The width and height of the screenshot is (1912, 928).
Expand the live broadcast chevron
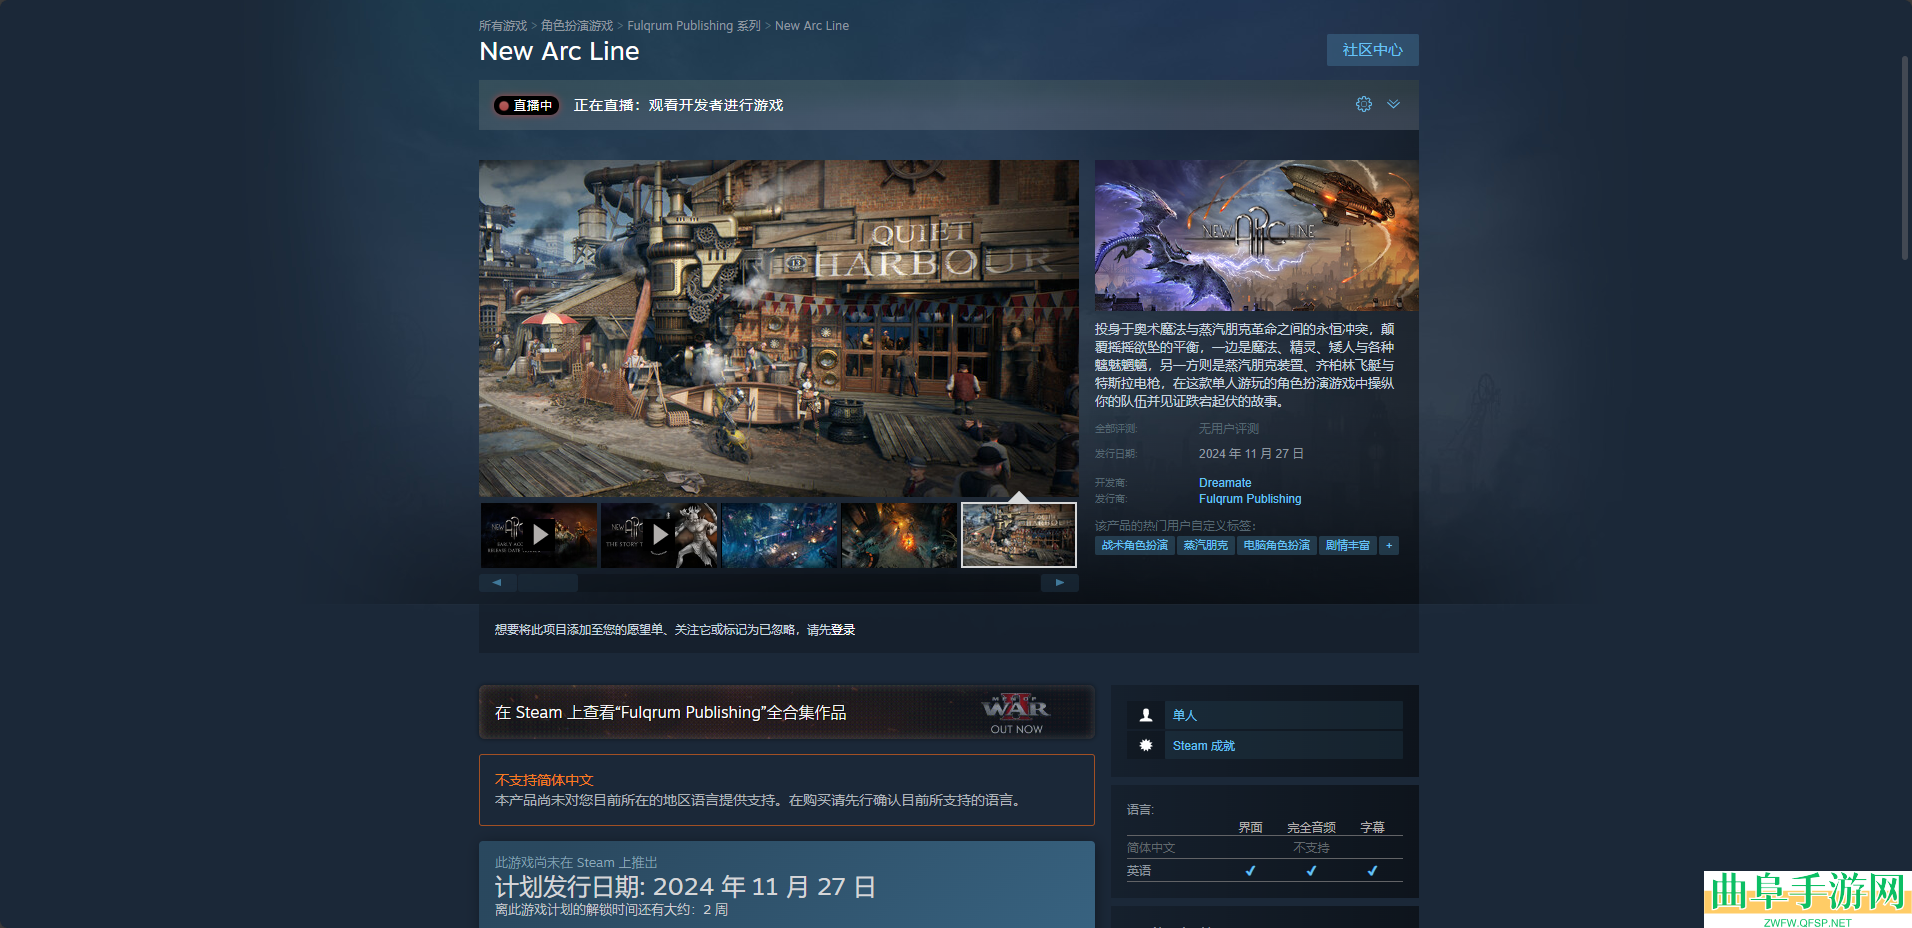[x=1393, y=104]
